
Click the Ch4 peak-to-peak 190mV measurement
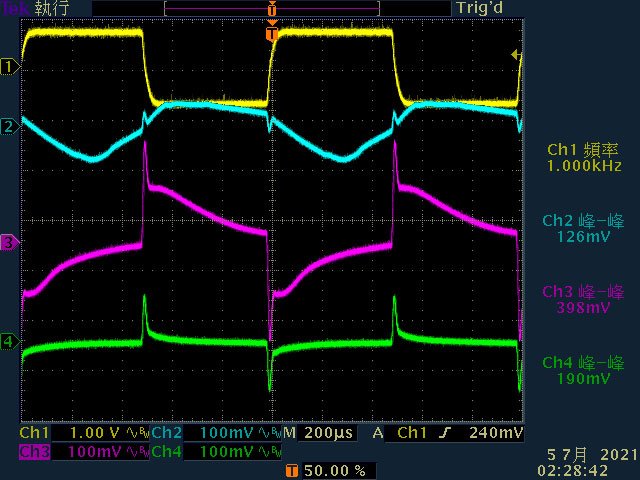point(584,370)
